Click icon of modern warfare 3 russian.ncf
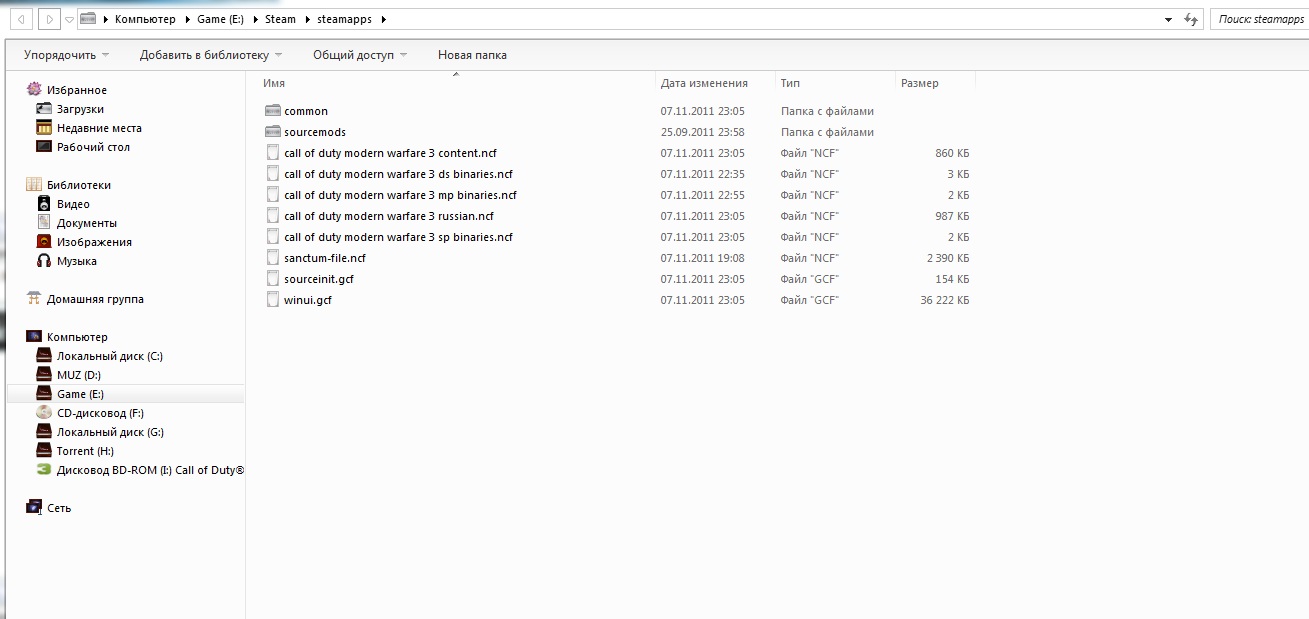1309x619 pixels. click(x=273, y=216)
